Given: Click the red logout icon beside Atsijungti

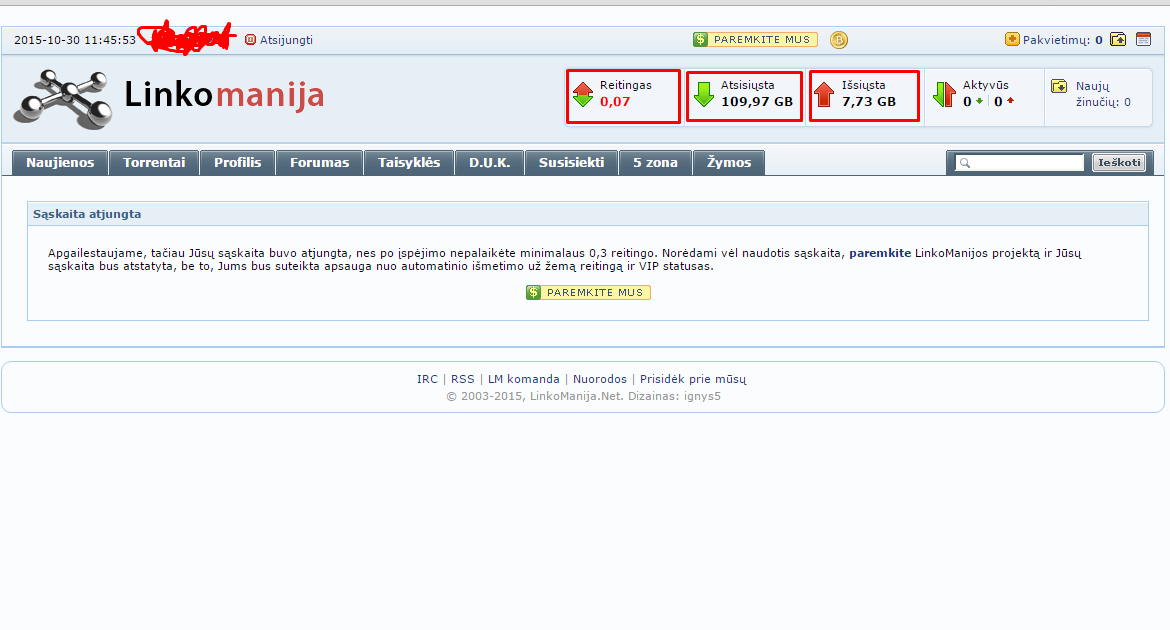Looking at the screenshot, I should 251,40.
